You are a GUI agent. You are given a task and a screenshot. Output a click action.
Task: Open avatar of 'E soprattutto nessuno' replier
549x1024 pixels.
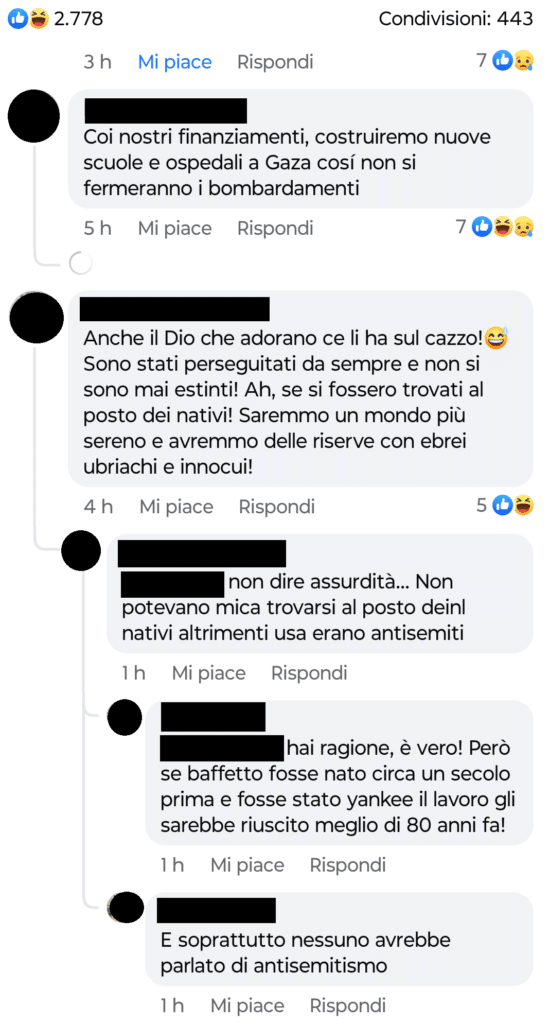click(x=125, y=908)
